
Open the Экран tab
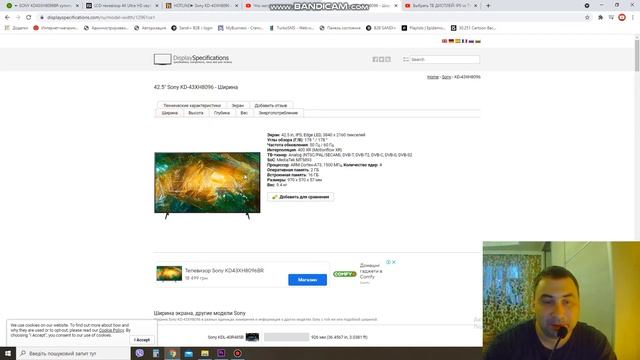(x=238, y=105)
